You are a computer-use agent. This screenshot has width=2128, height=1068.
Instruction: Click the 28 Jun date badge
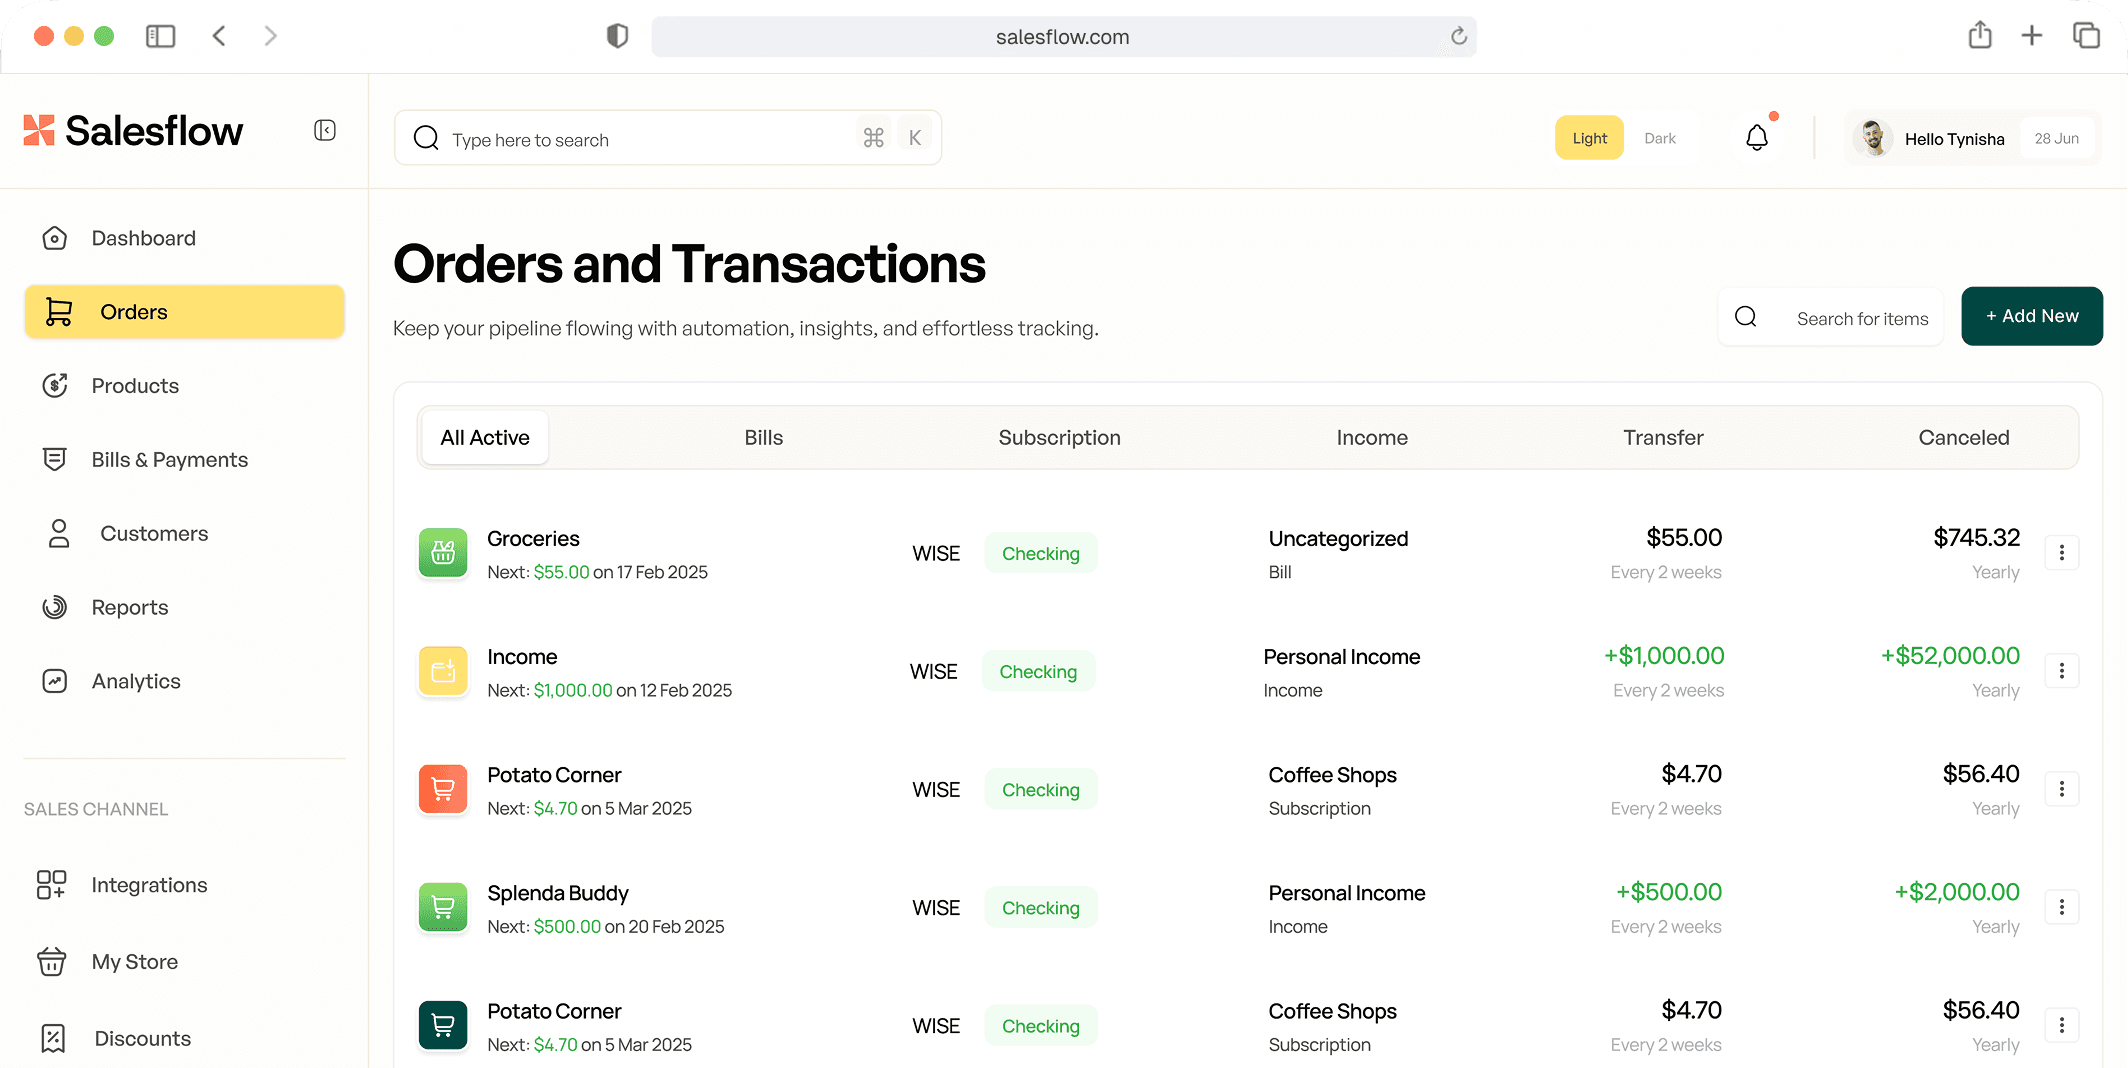click(x=2056, y=138)
